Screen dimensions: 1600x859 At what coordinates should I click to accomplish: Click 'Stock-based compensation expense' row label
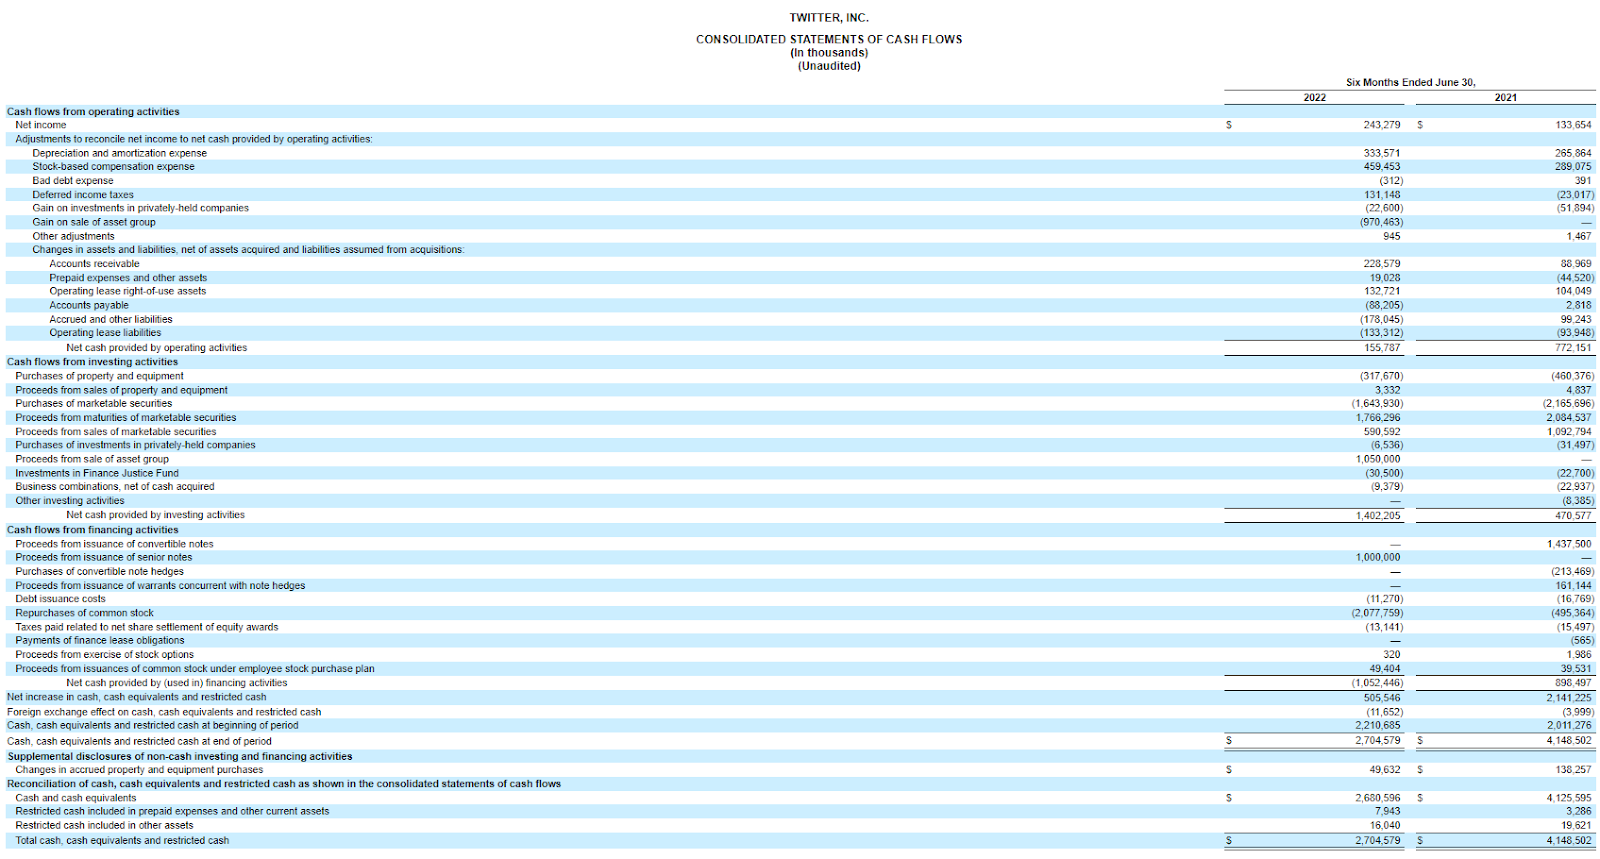[x=113, y=167]
